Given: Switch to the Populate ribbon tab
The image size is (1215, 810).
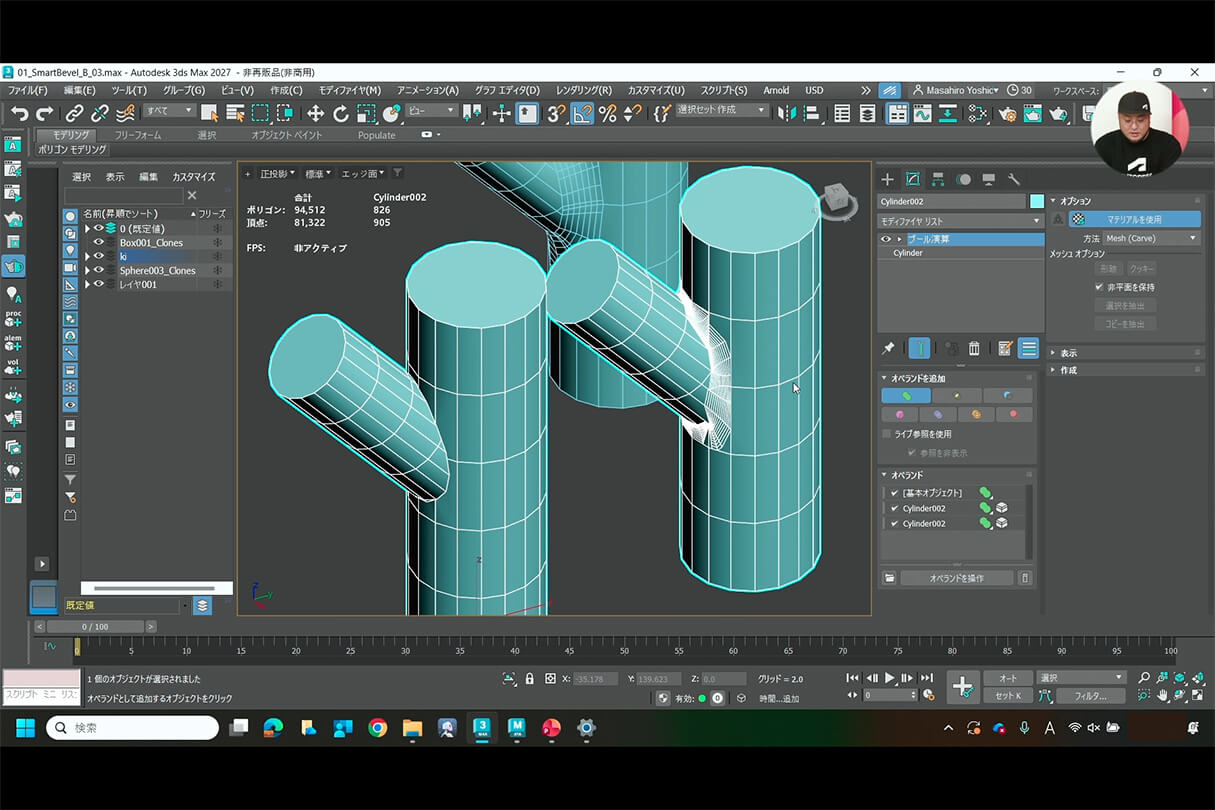Looking at the screenshot, I should coord(376,135).
